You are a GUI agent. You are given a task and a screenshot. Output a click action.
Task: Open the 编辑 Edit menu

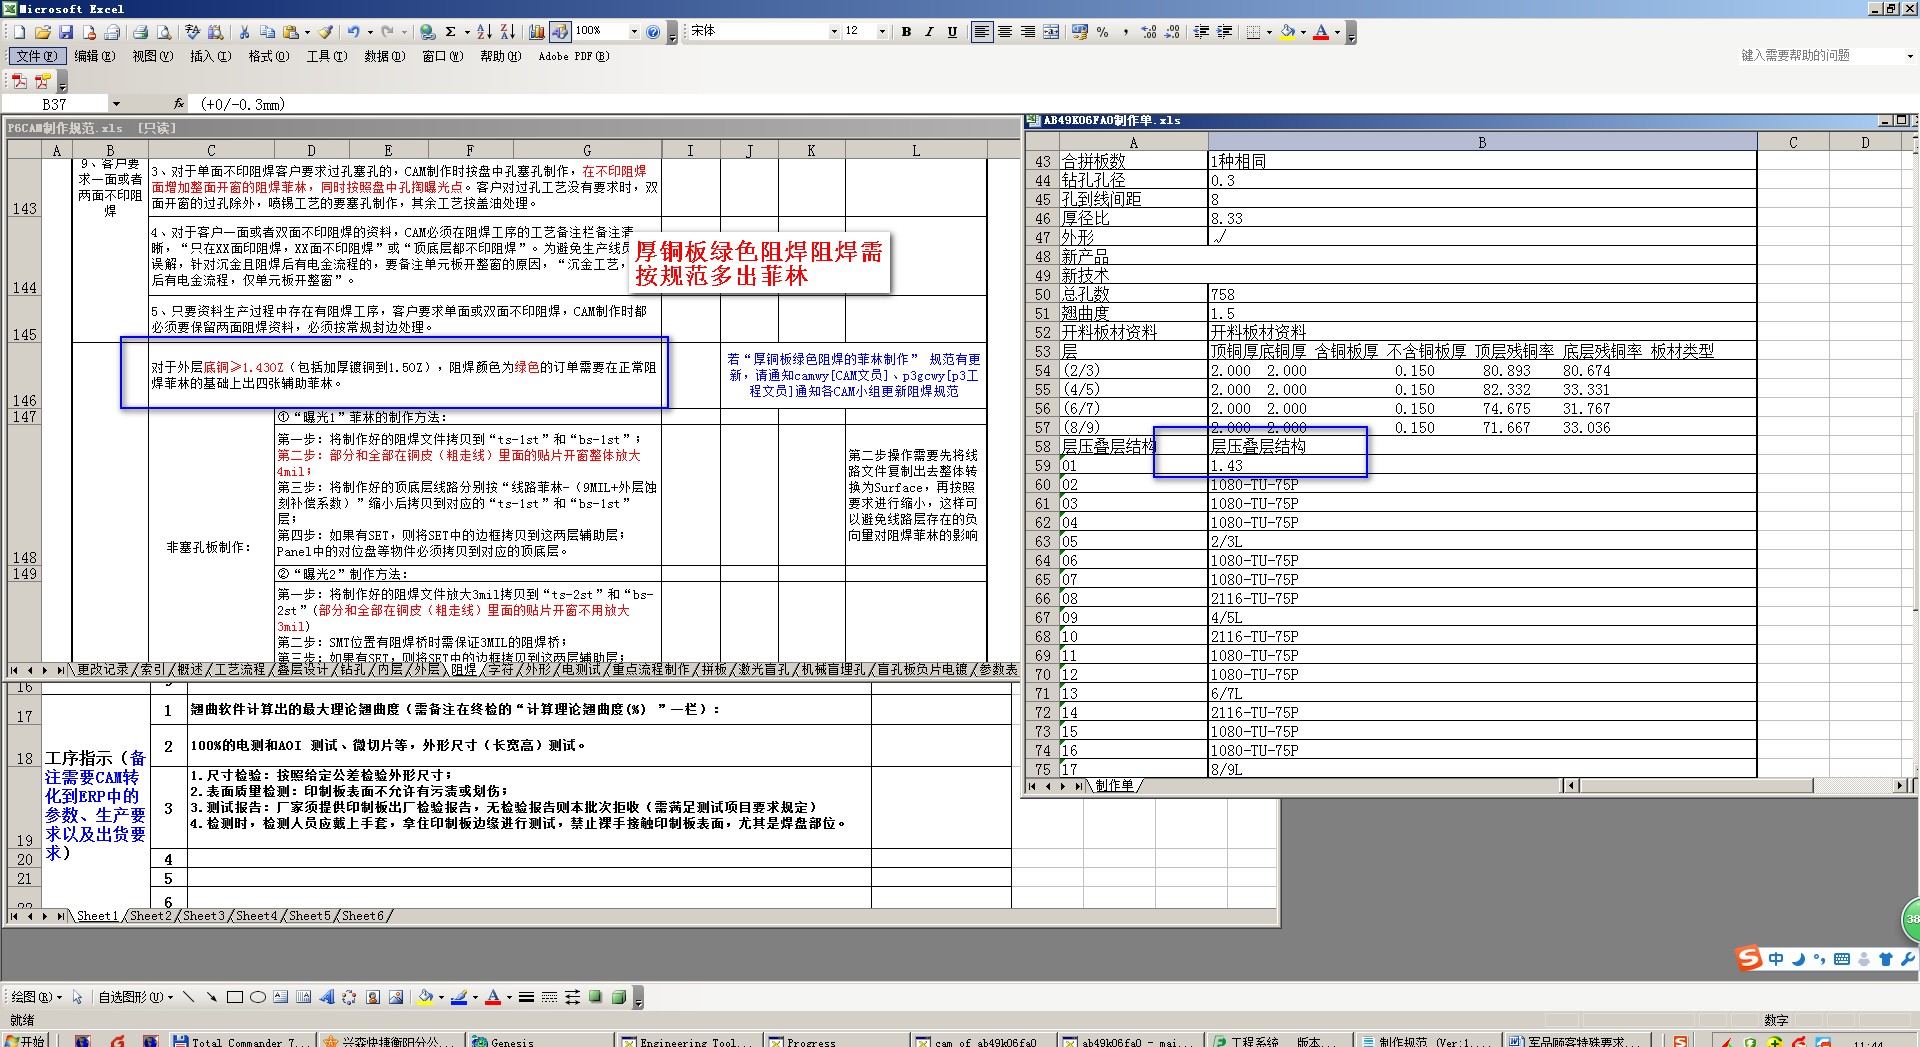[95, 56]
